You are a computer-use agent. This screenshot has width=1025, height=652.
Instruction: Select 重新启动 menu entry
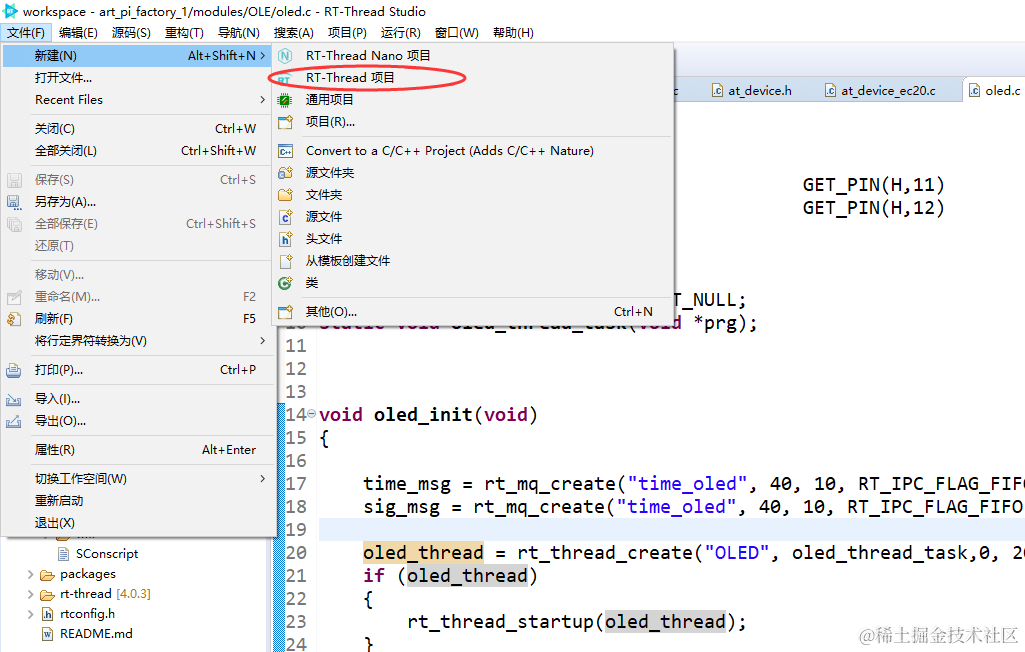pos(138,501)
